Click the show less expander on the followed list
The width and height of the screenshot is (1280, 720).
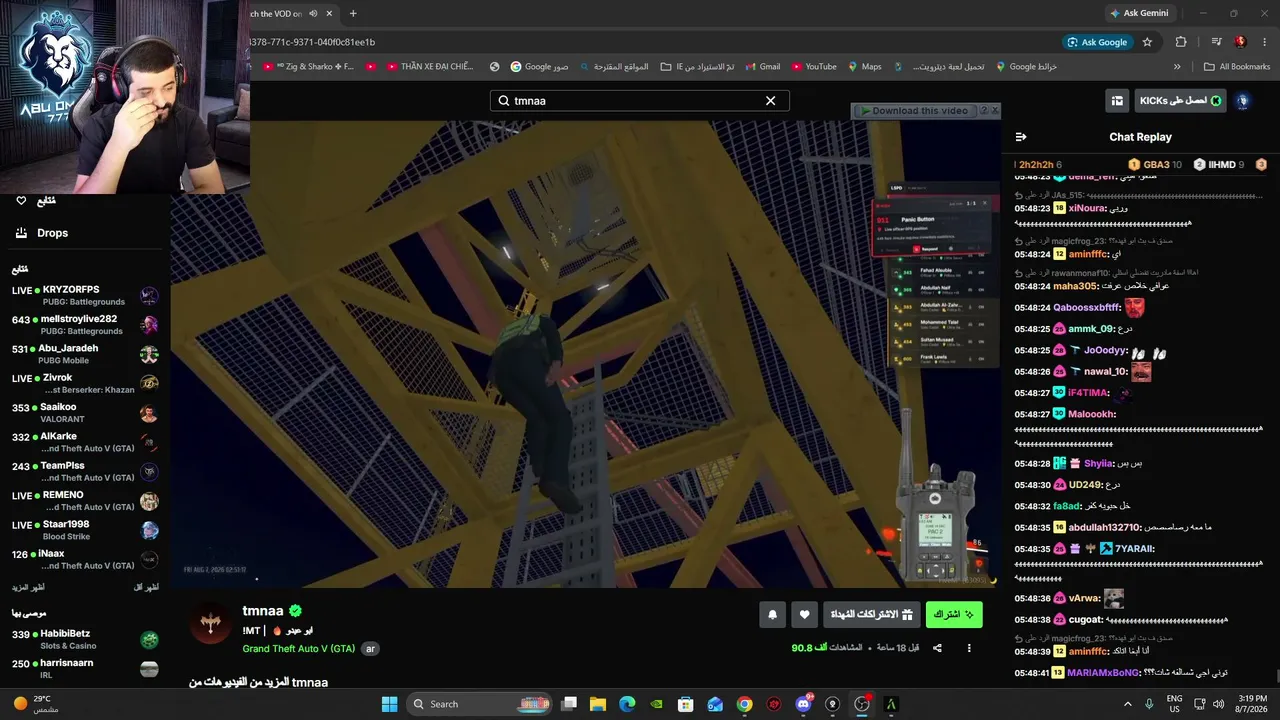tap(146, 587)
